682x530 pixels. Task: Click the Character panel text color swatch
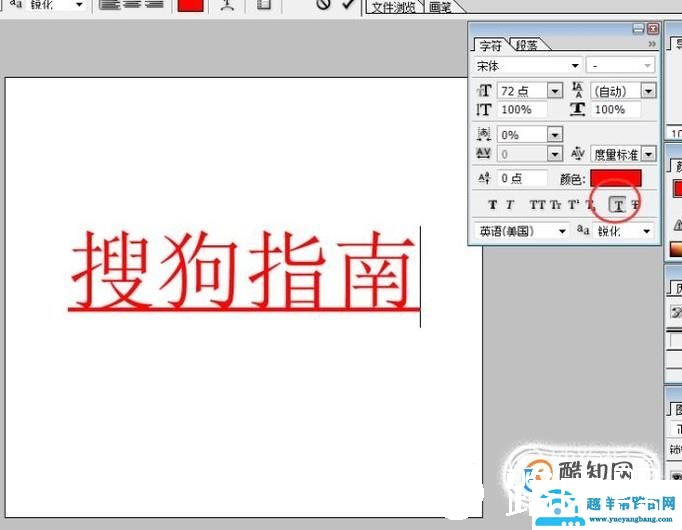[x=615, y=178]
